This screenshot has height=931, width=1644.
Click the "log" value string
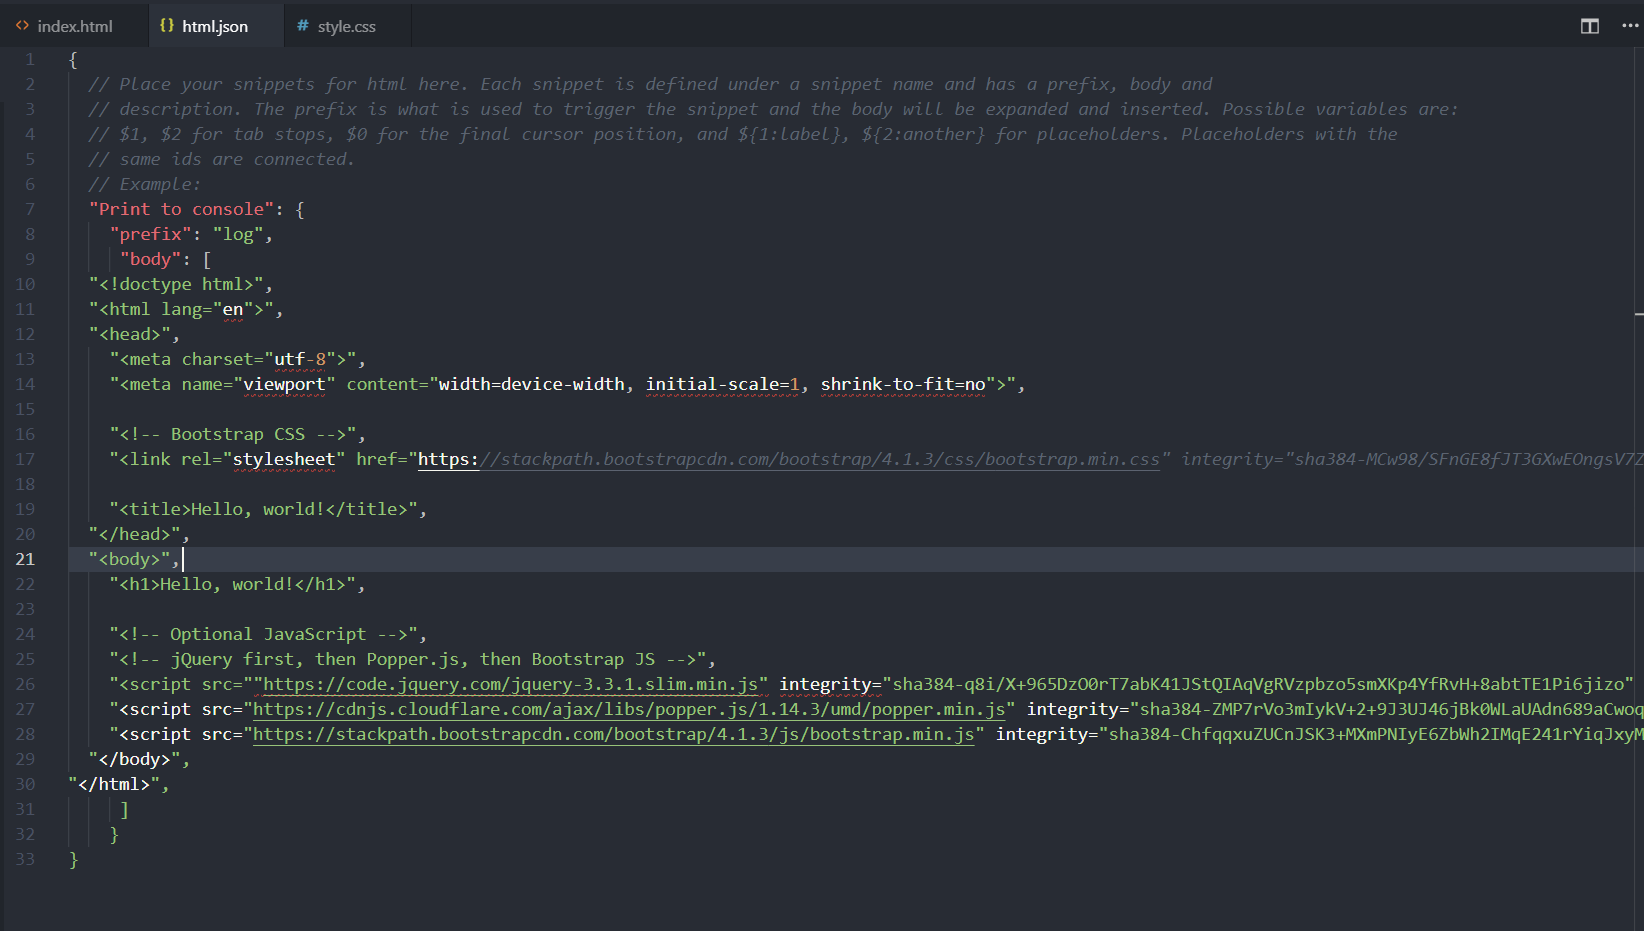238,234
